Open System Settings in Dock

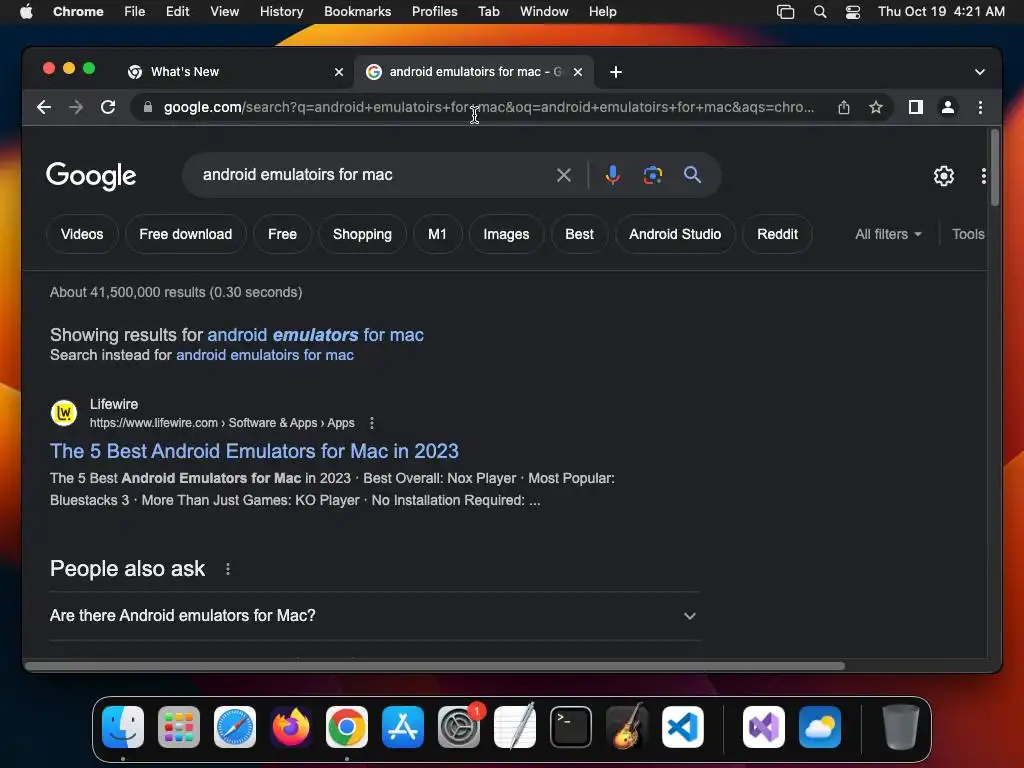[459, 727]
